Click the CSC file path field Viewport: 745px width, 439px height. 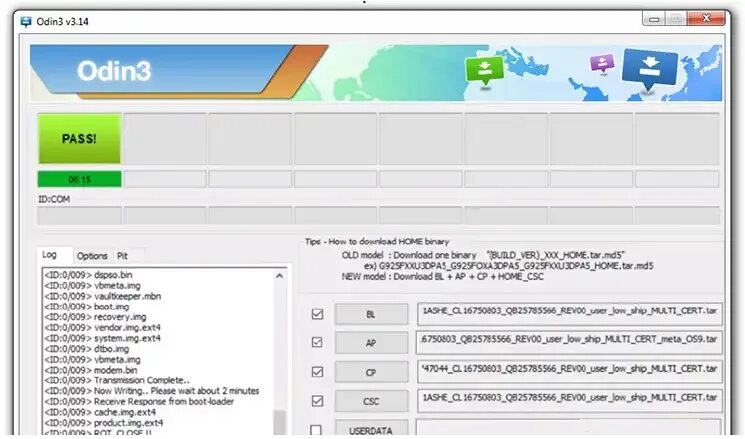[x=569, y=401]
